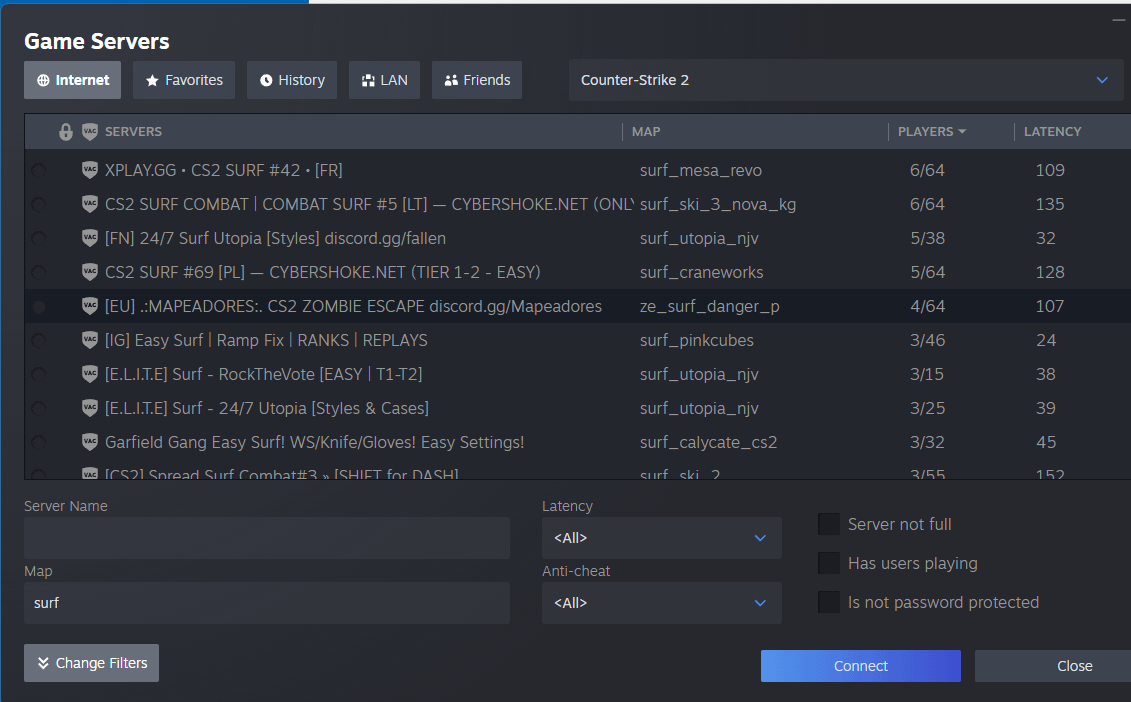Select [IG] Easy Surf Ramp Fix server
The height and width of the screenshot is (702, 1131).
point(578,340)
